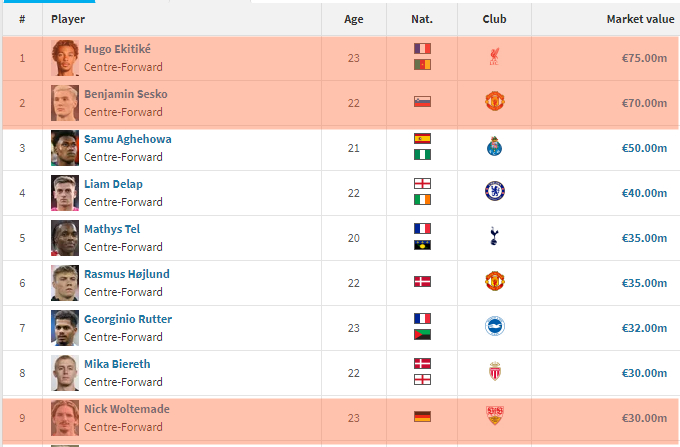Sort table by Age column header
680x447 pixels.
(x=353, y=19)
